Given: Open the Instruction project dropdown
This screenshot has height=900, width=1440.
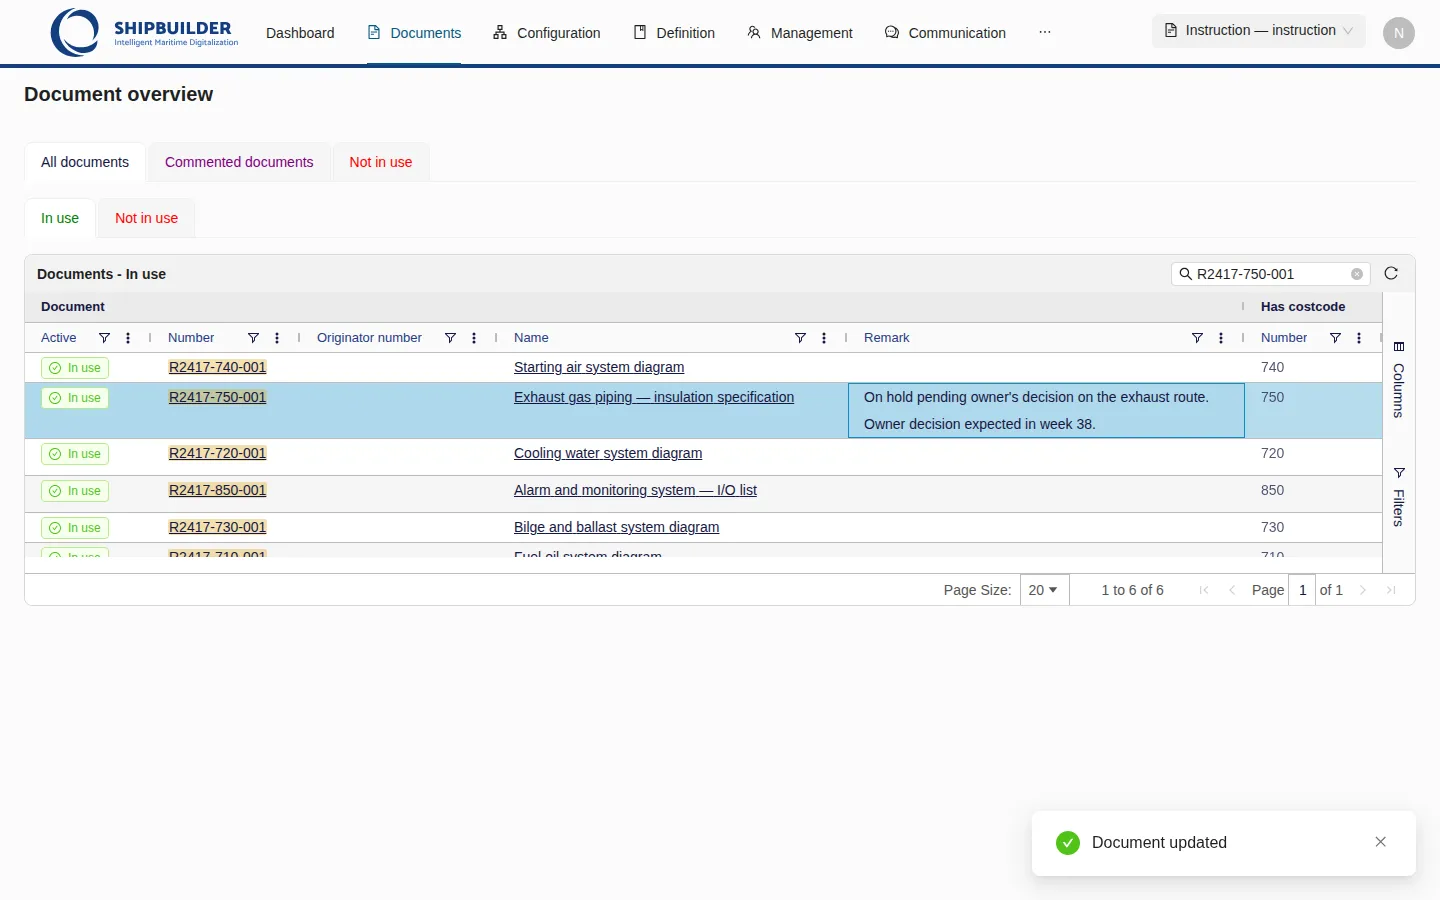Looking at the screenshot, I should tap(1259, 31).
